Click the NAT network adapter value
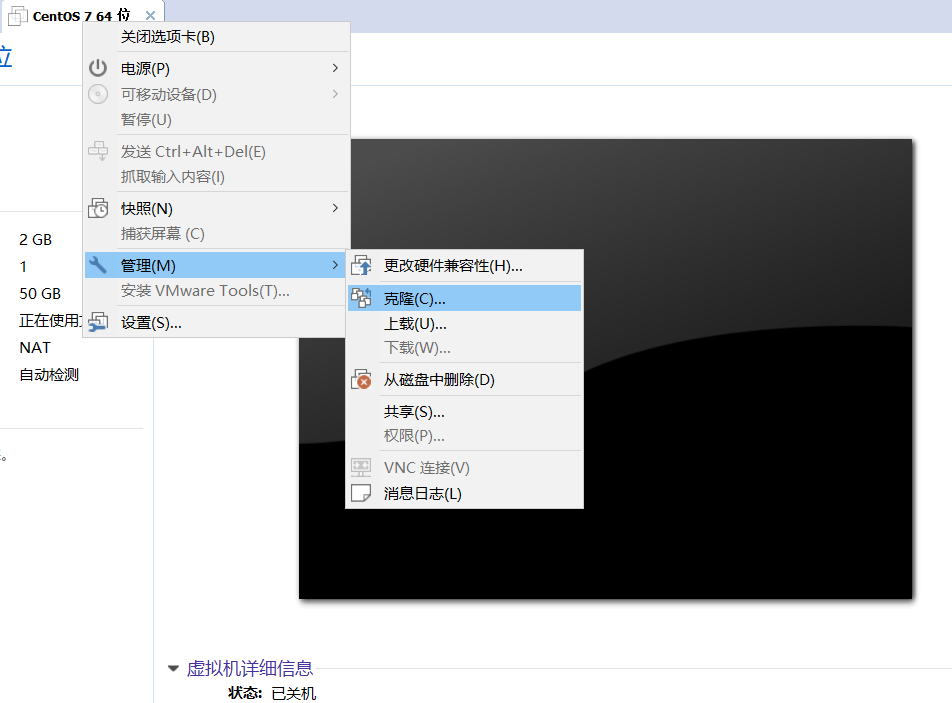 coord(35,348)
